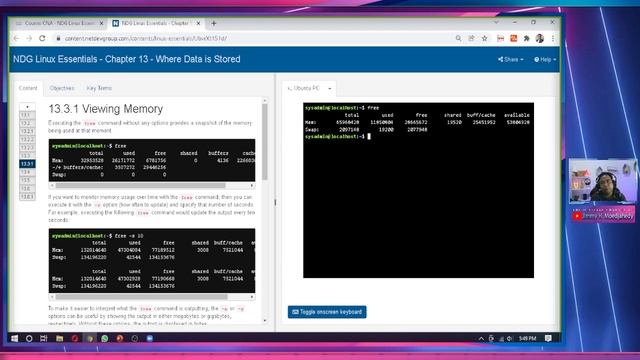The width and height of the screenshot is (640, 360).
Task: Go to section 13.2 in the sidebar
Action: (27, 123)
